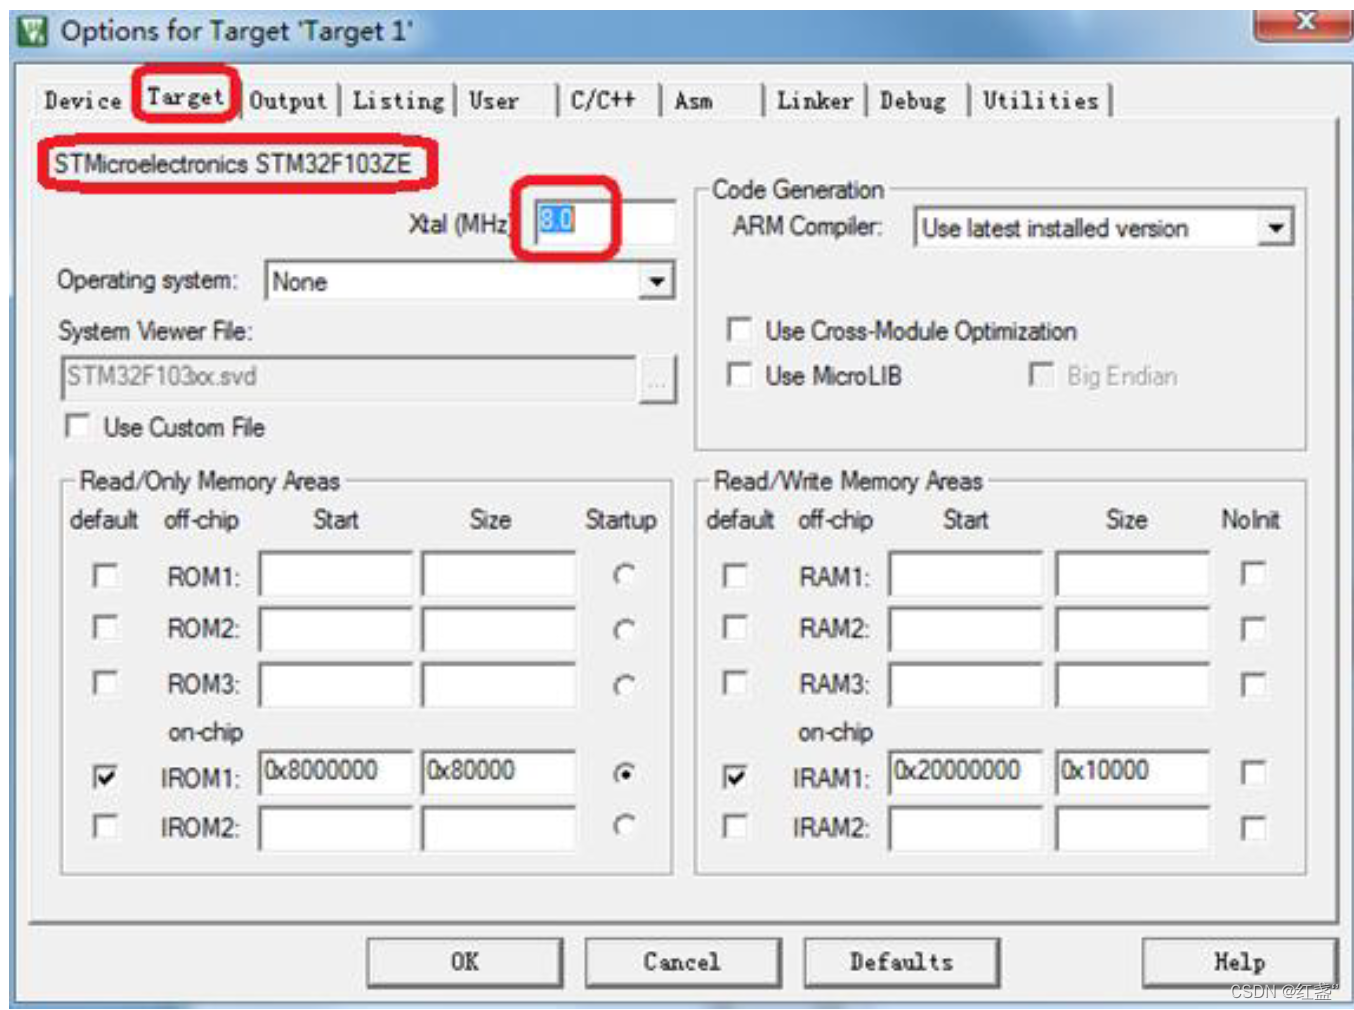Check the ROM2 default checkbox
This screenshot has width=1354, height=1010.
point(104,627)
